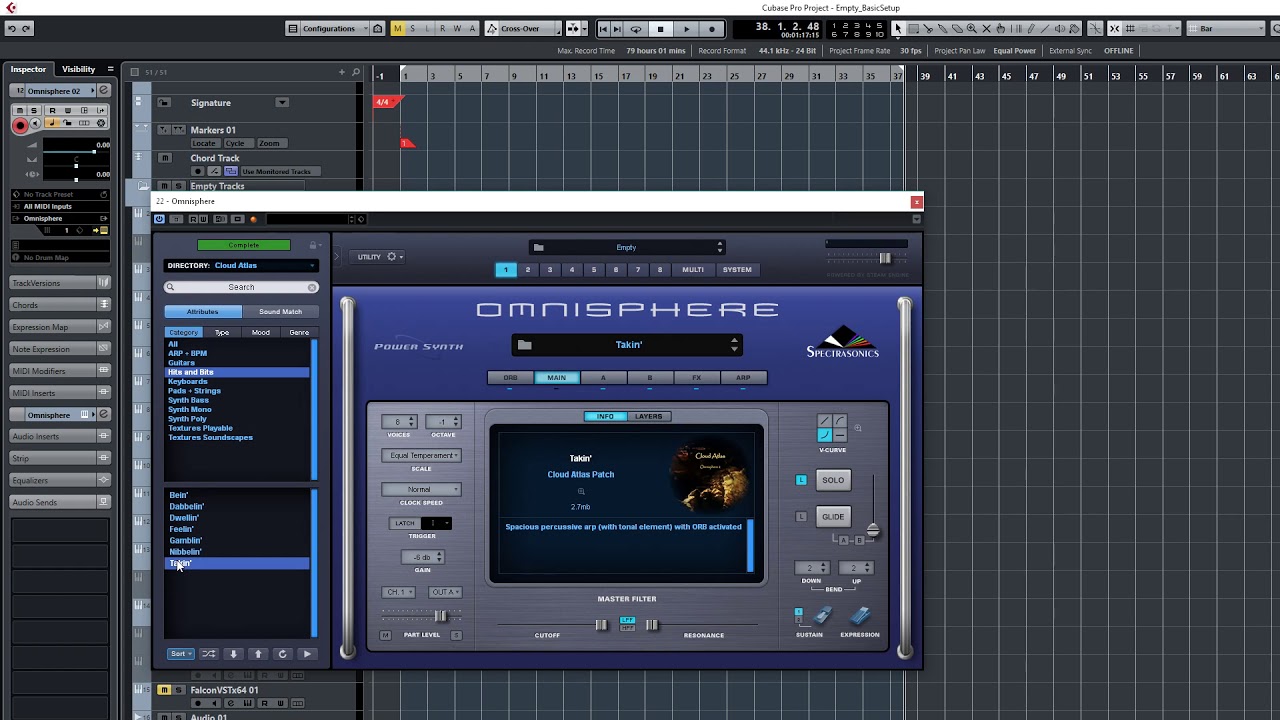The height and width of the screenshot is (720, 1280).
Task: Open the Clock Speed Normal dropdown
Action: click(x=421, y=490)
